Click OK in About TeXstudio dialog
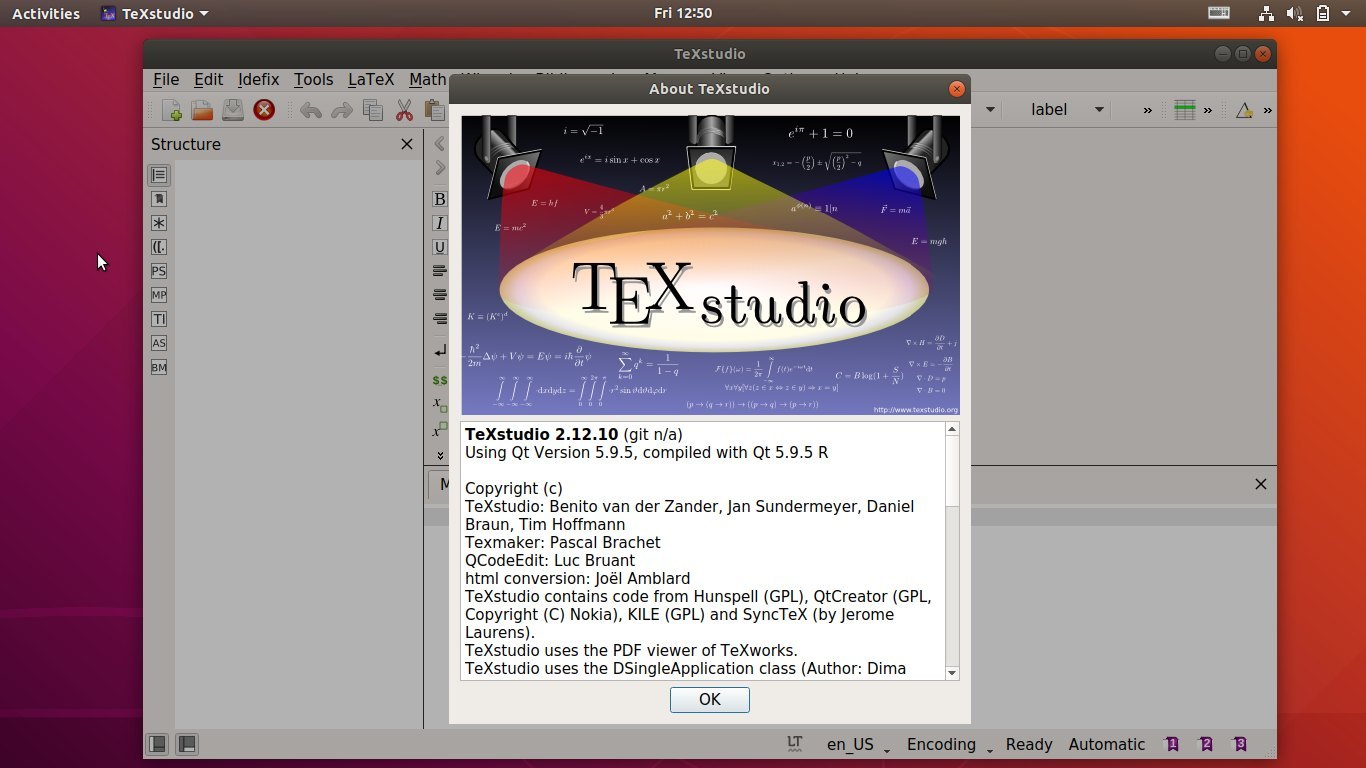This screenshot has width=1366, height=768. pos(710,700)
